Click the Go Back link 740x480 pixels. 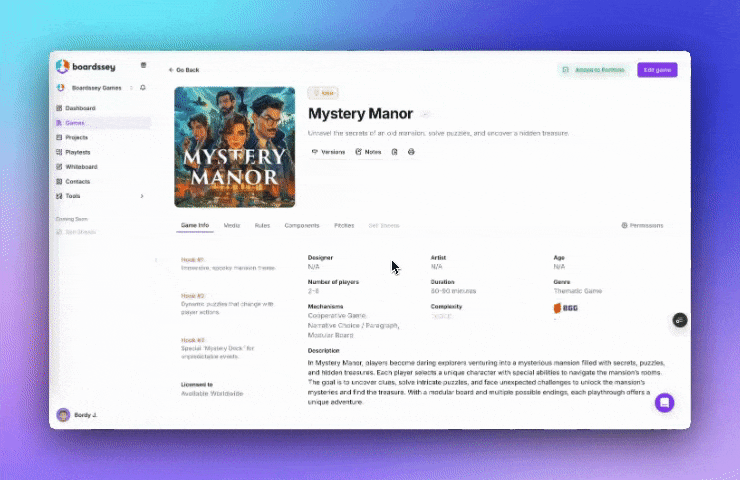[x=184, y=70]
